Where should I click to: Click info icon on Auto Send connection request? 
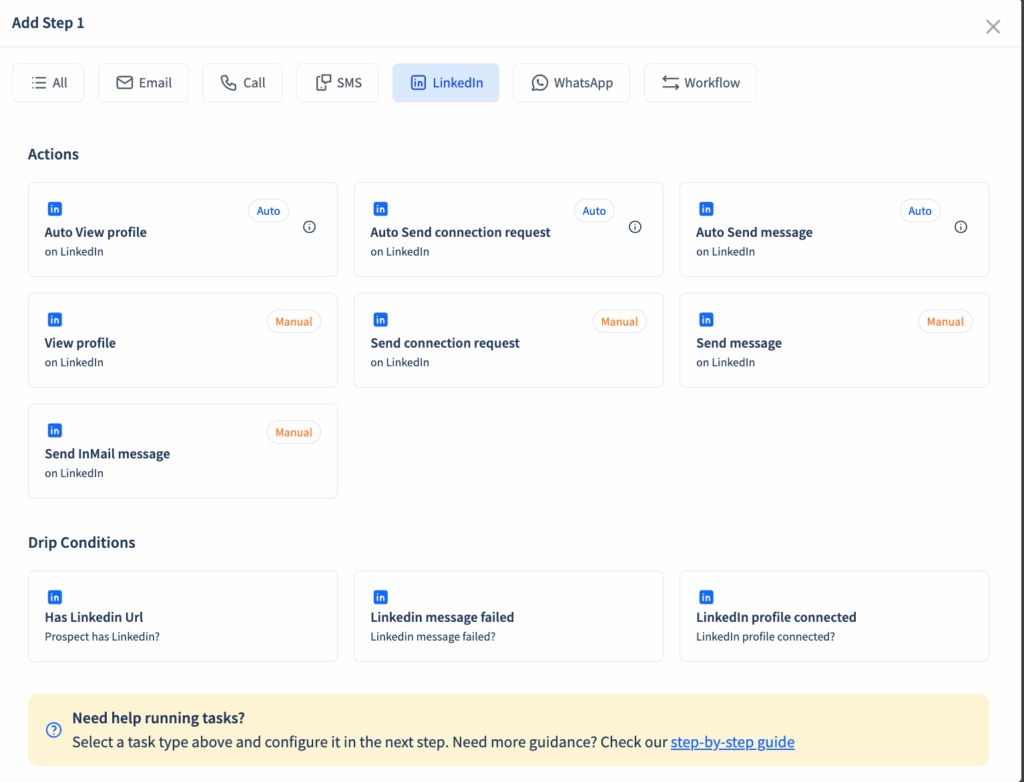635,227
